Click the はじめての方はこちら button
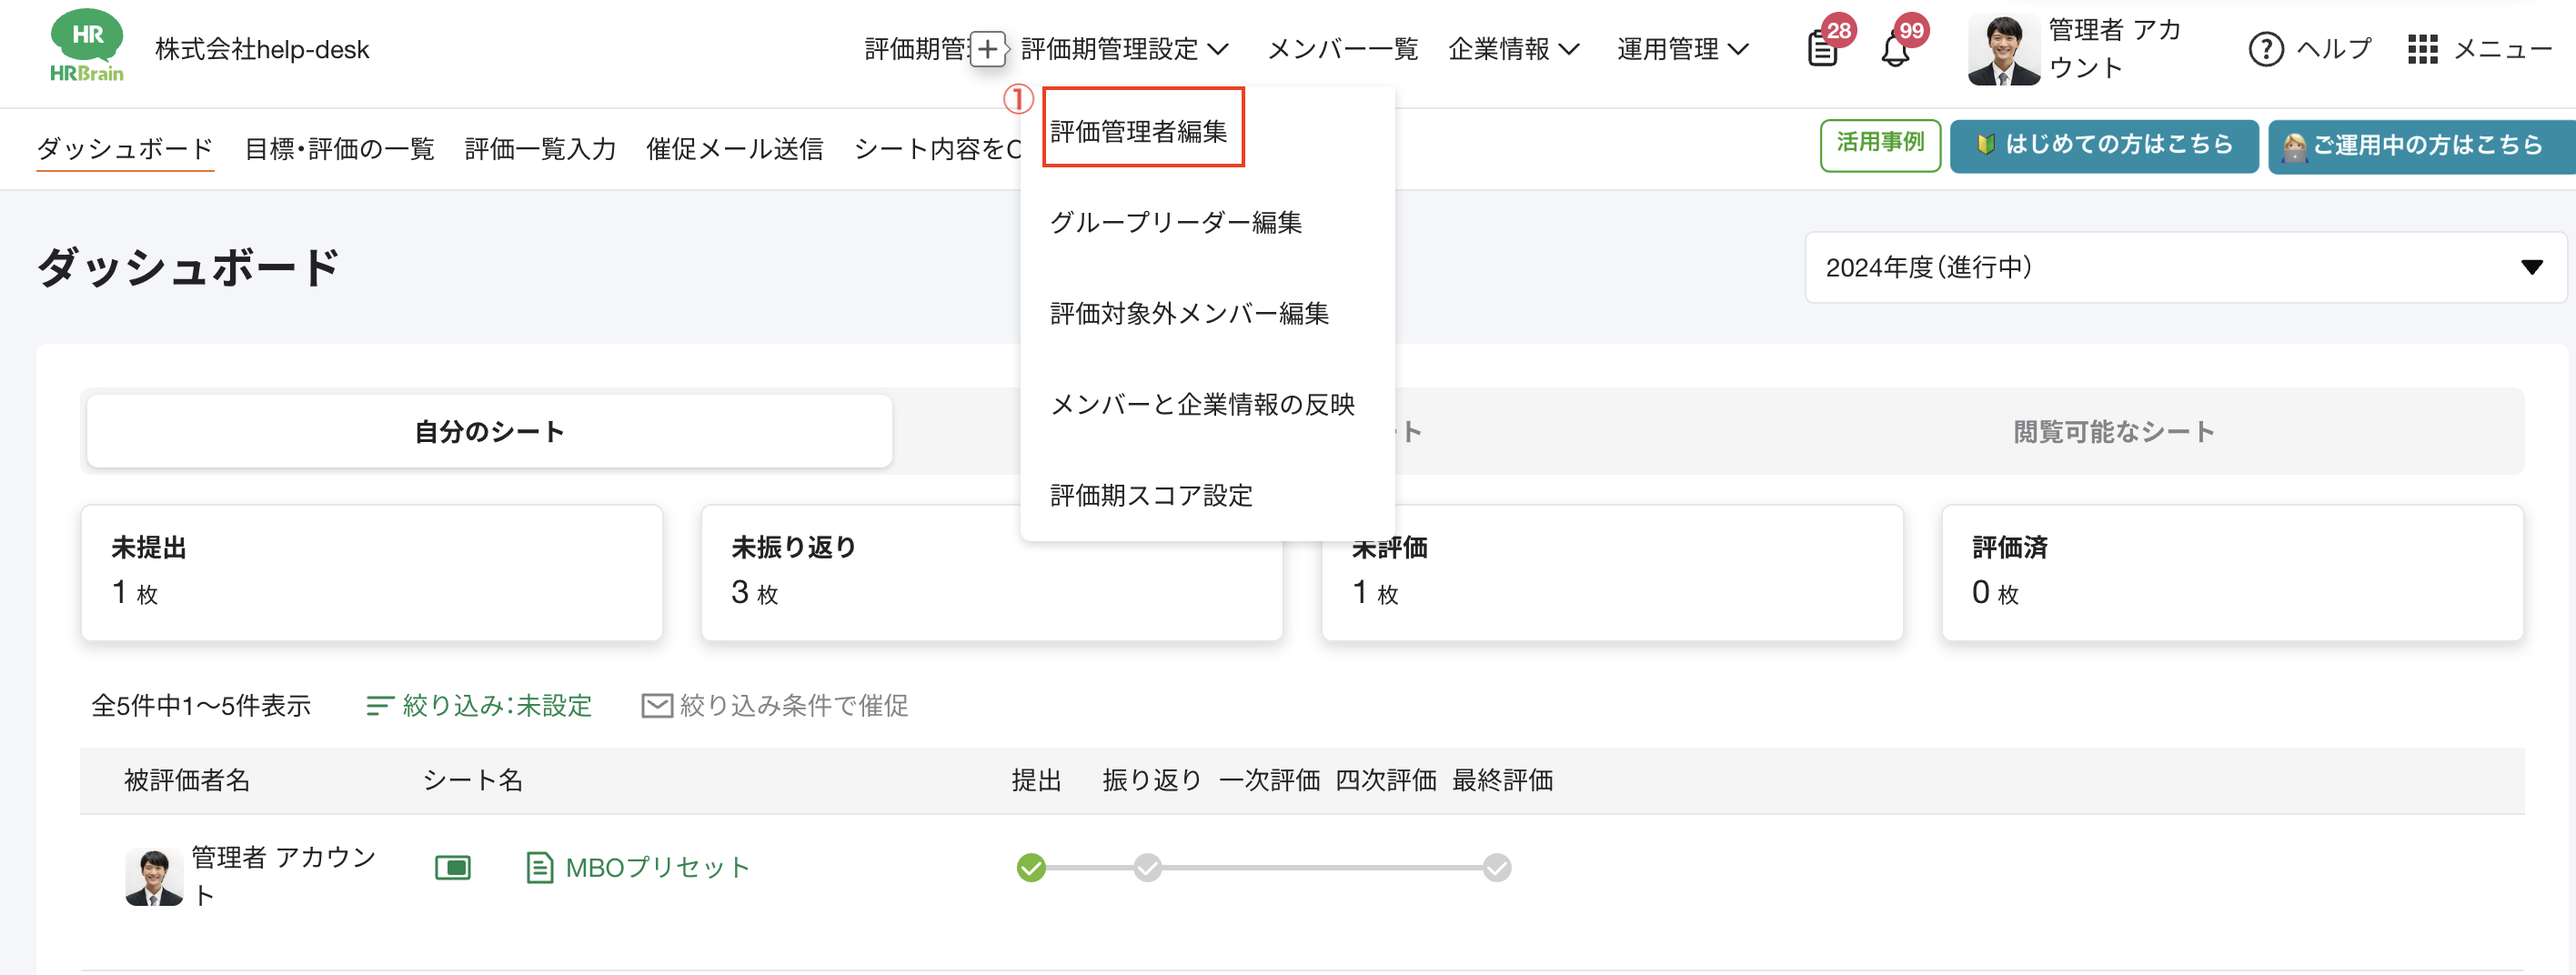The image size is (2576, 975). tap(2103, 145)
